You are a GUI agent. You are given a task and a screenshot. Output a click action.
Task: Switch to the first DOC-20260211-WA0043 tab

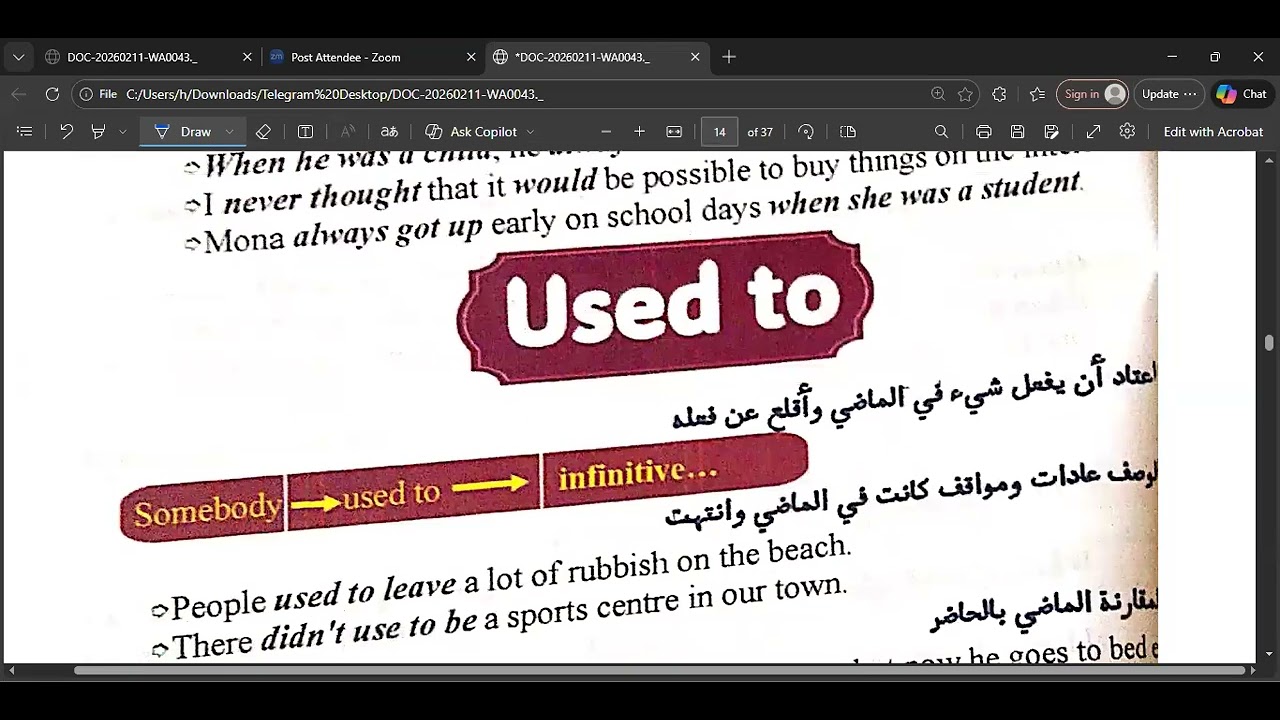click(x=147, y=57)
